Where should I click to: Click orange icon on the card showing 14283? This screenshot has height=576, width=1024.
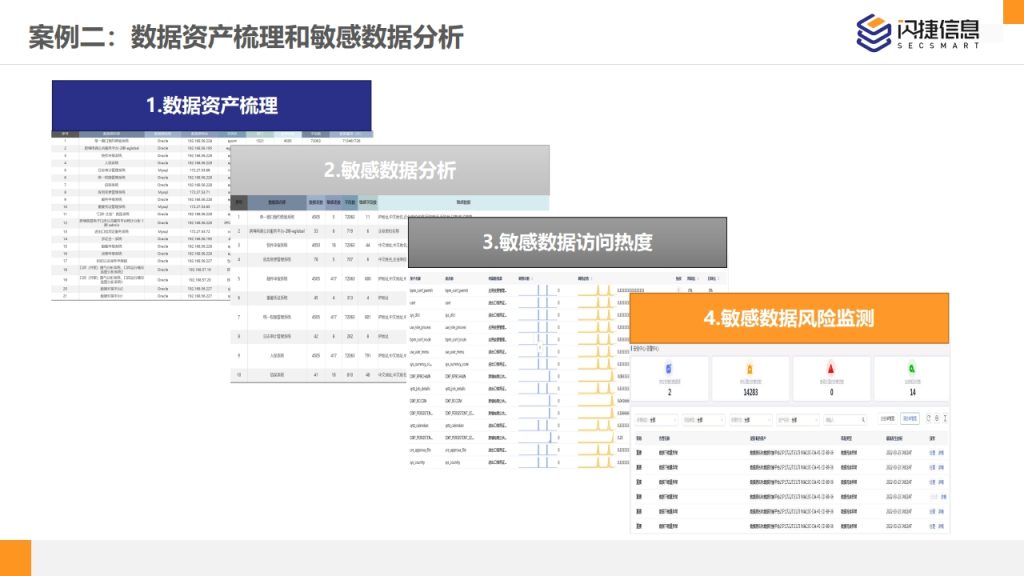pyautogui.click(x=750, y=369)
